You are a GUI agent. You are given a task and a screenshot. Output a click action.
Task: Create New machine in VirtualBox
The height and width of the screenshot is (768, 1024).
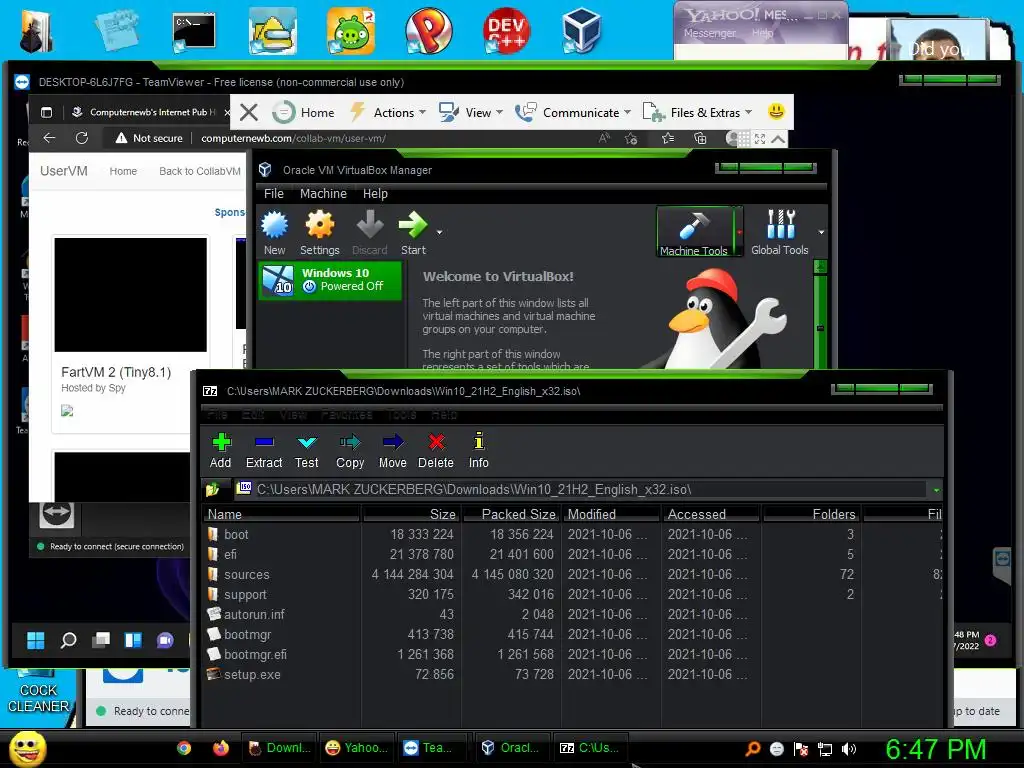(x=274, y=232)
